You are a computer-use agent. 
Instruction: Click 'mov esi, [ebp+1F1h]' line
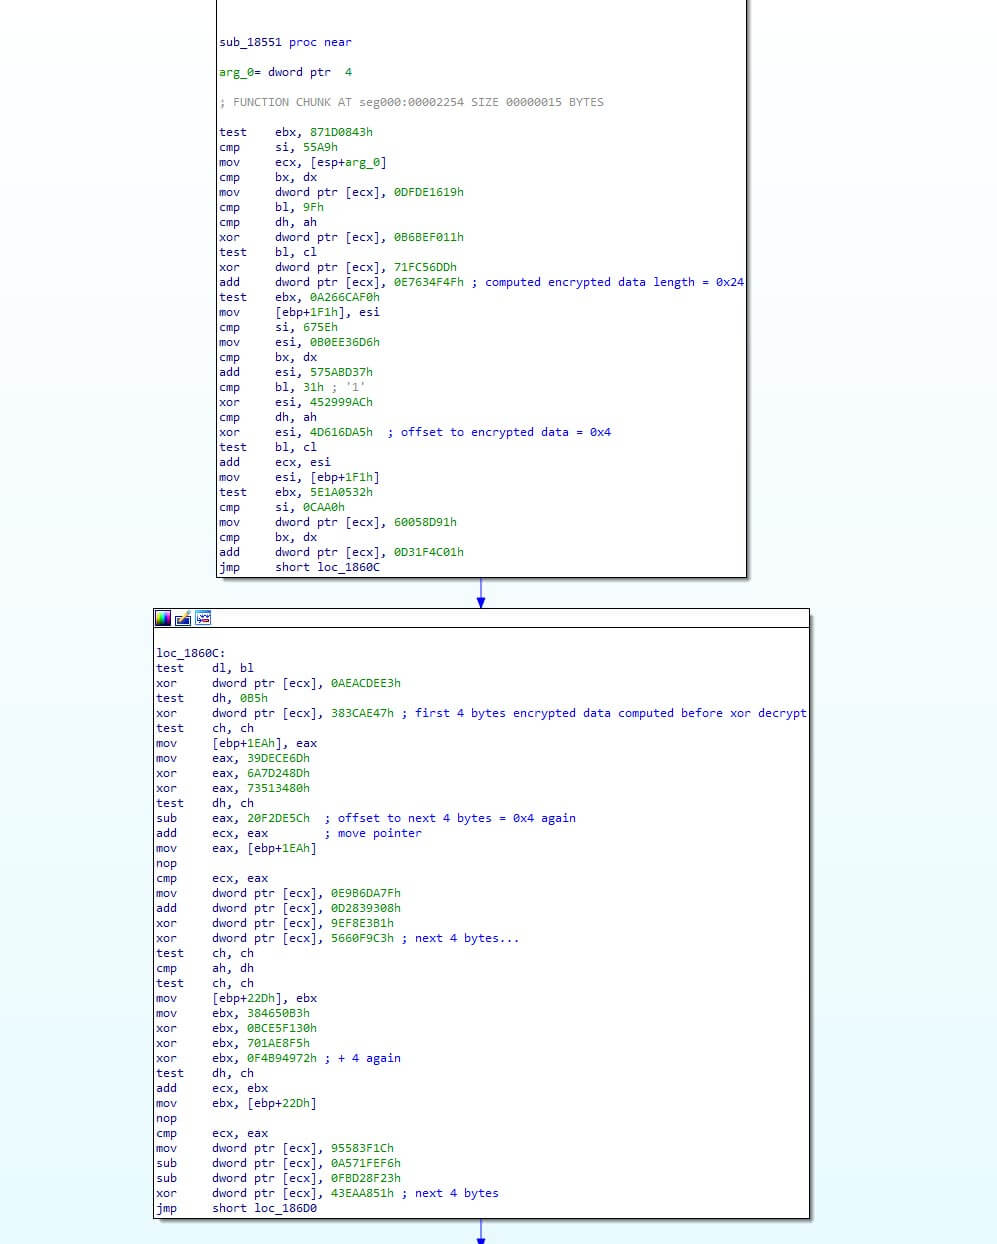click(299, 477)
